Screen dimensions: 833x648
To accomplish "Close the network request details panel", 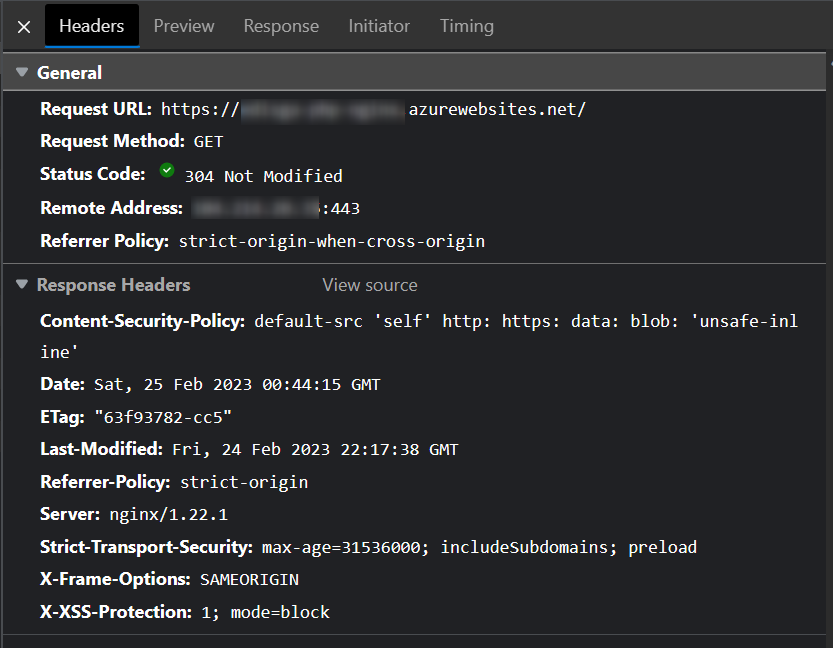I will [23, 26].
